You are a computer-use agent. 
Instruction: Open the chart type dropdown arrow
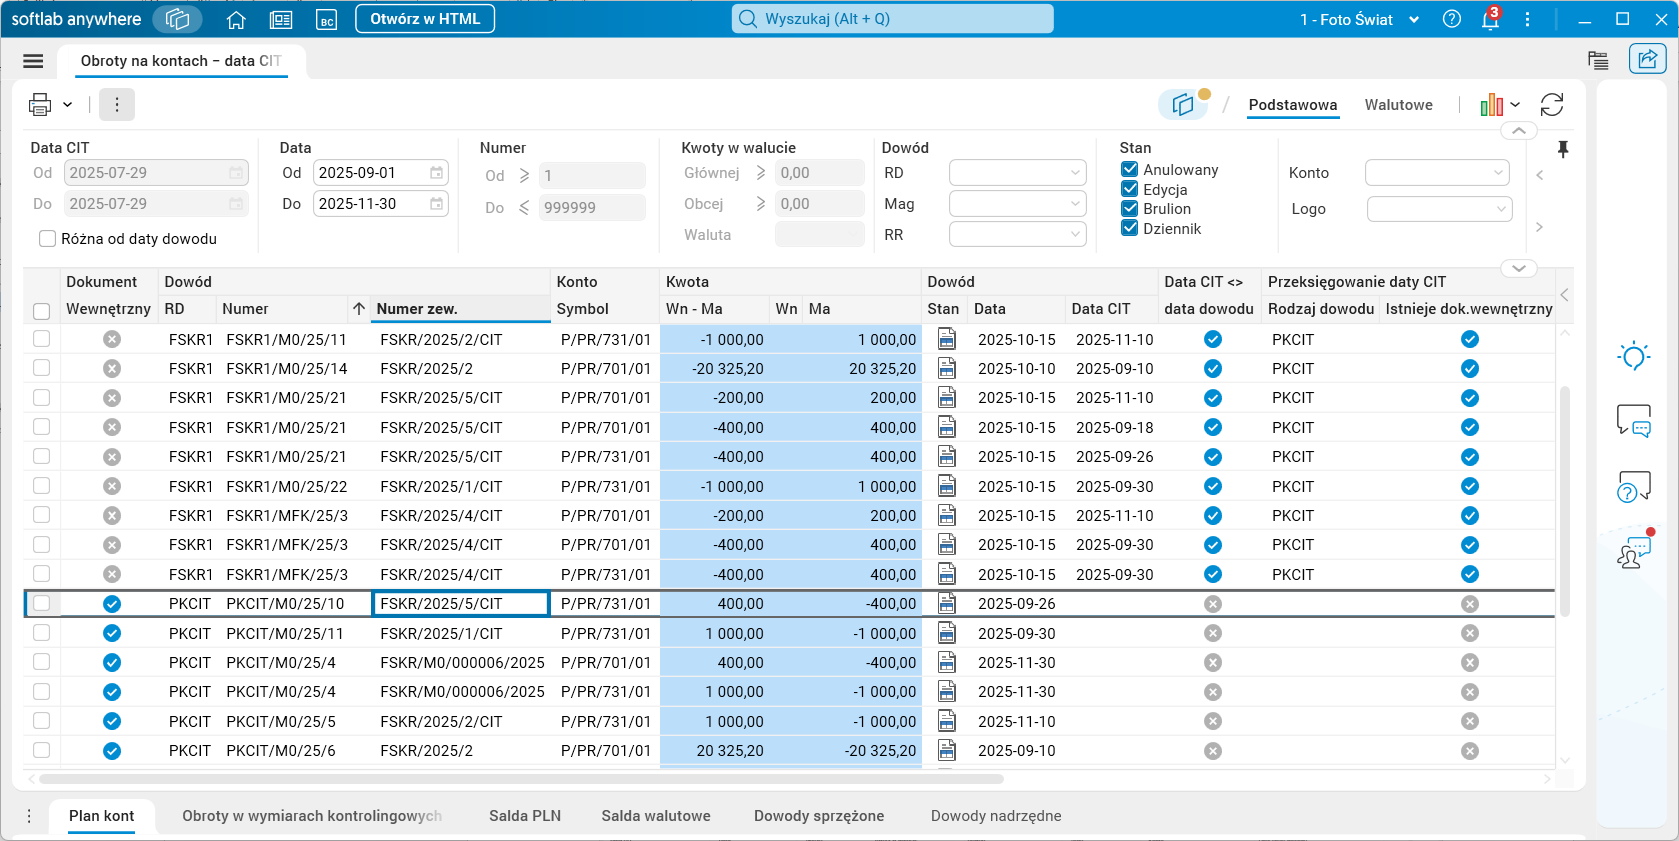[x=1515, y=105]
